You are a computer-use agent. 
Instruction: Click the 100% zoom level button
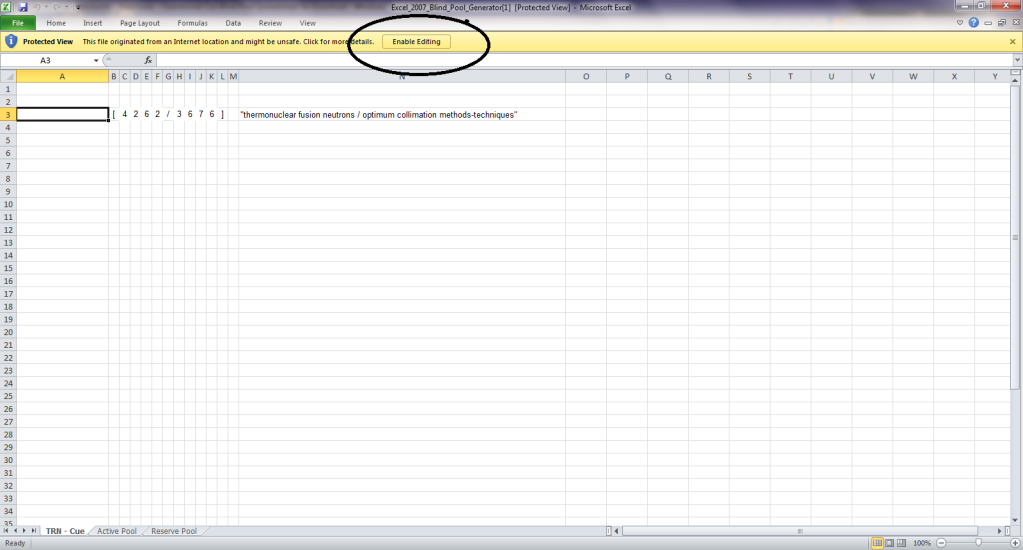tap(922, 543)
